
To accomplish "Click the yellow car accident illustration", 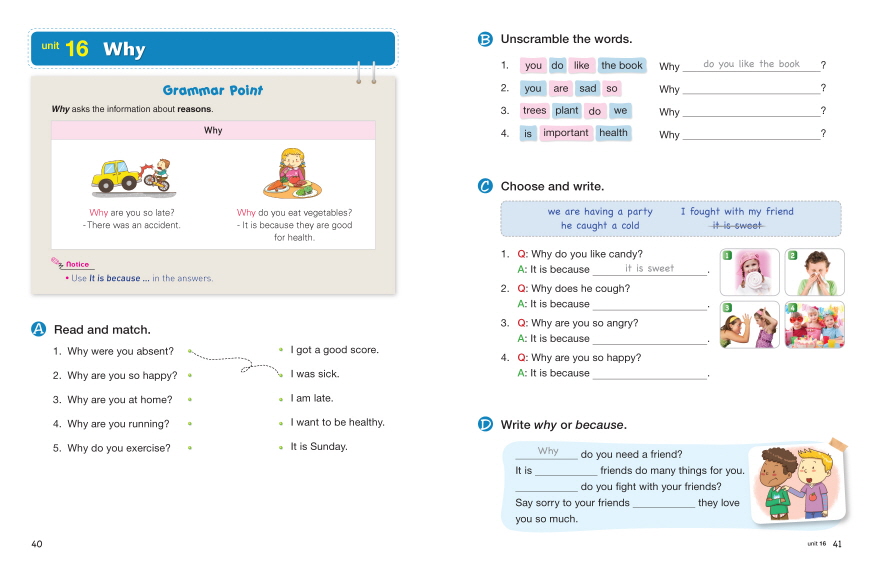I will coord(130,174).
